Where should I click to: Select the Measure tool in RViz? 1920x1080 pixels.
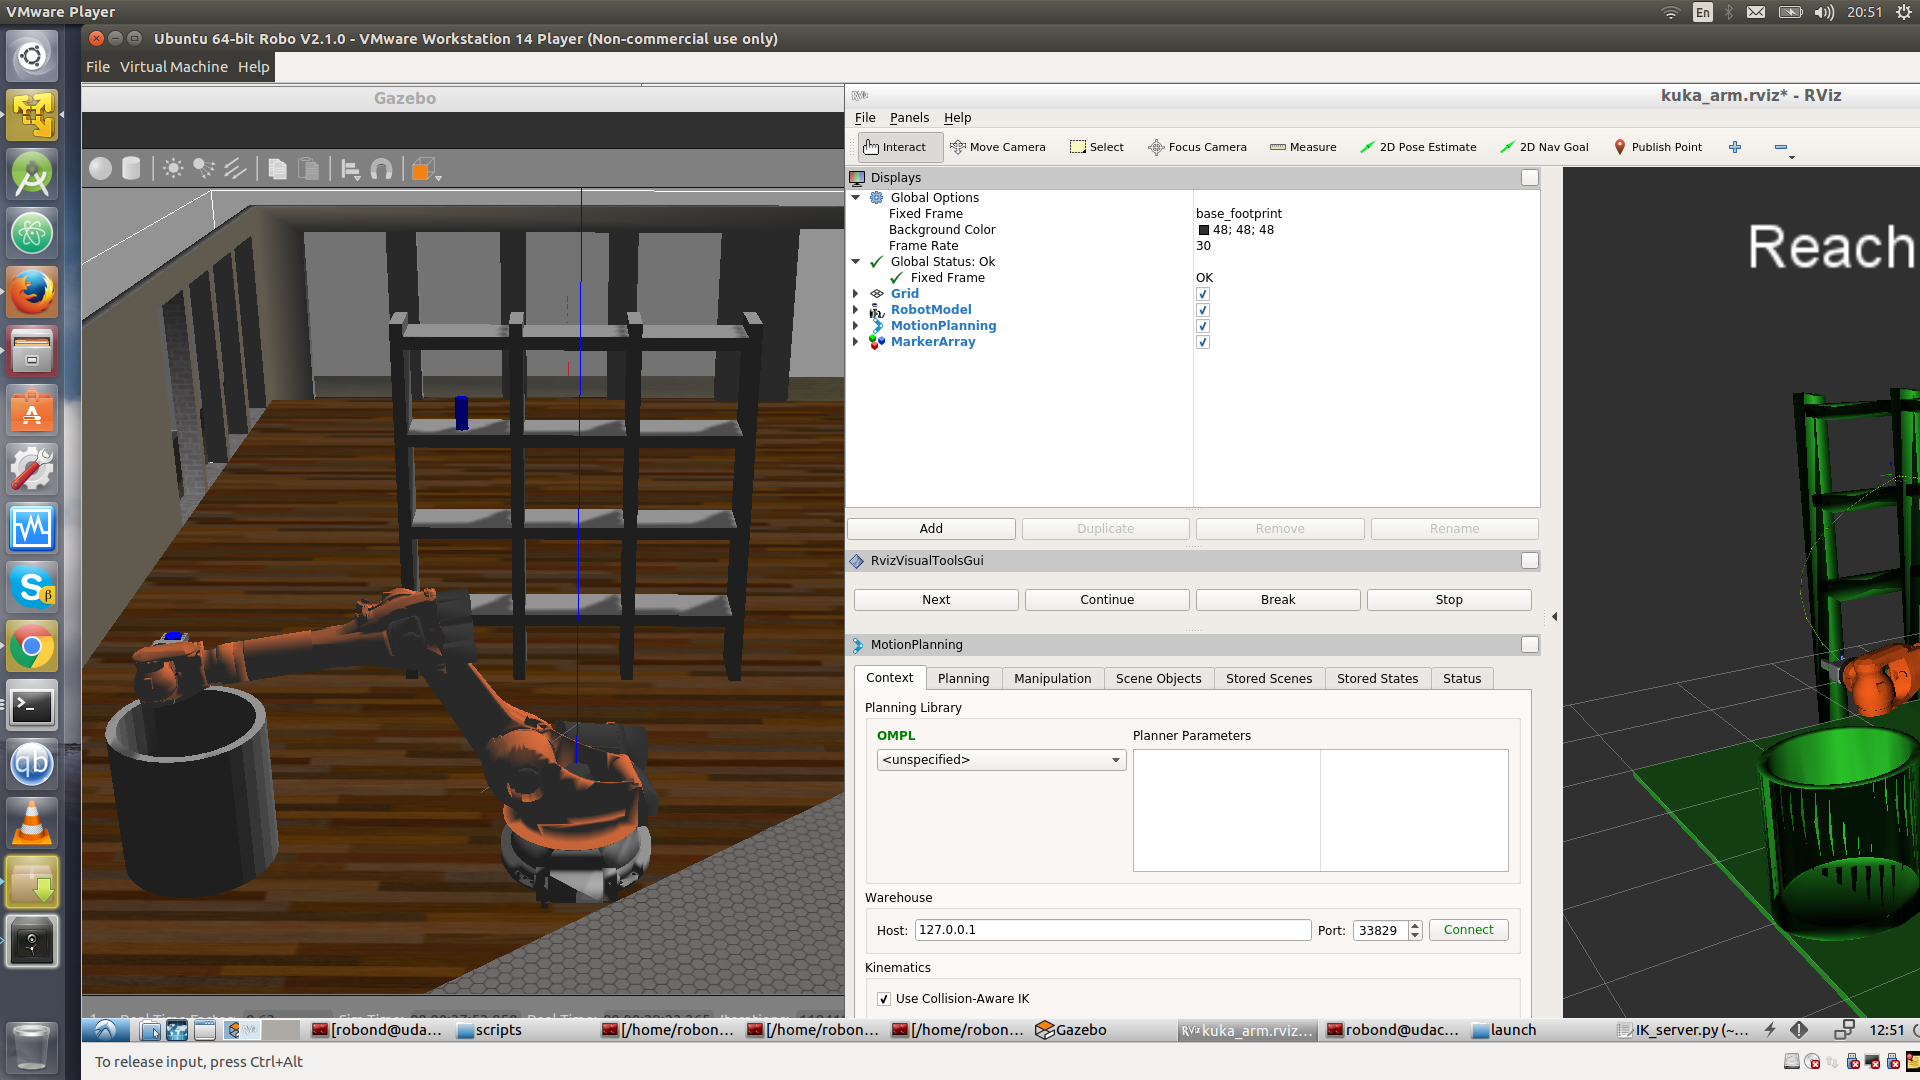(1303, 147)
